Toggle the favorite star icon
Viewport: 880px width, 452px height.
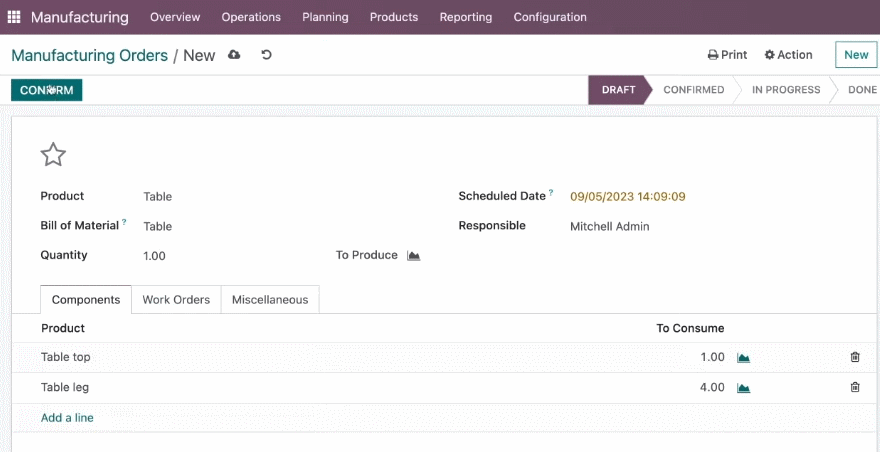point(53,154)
